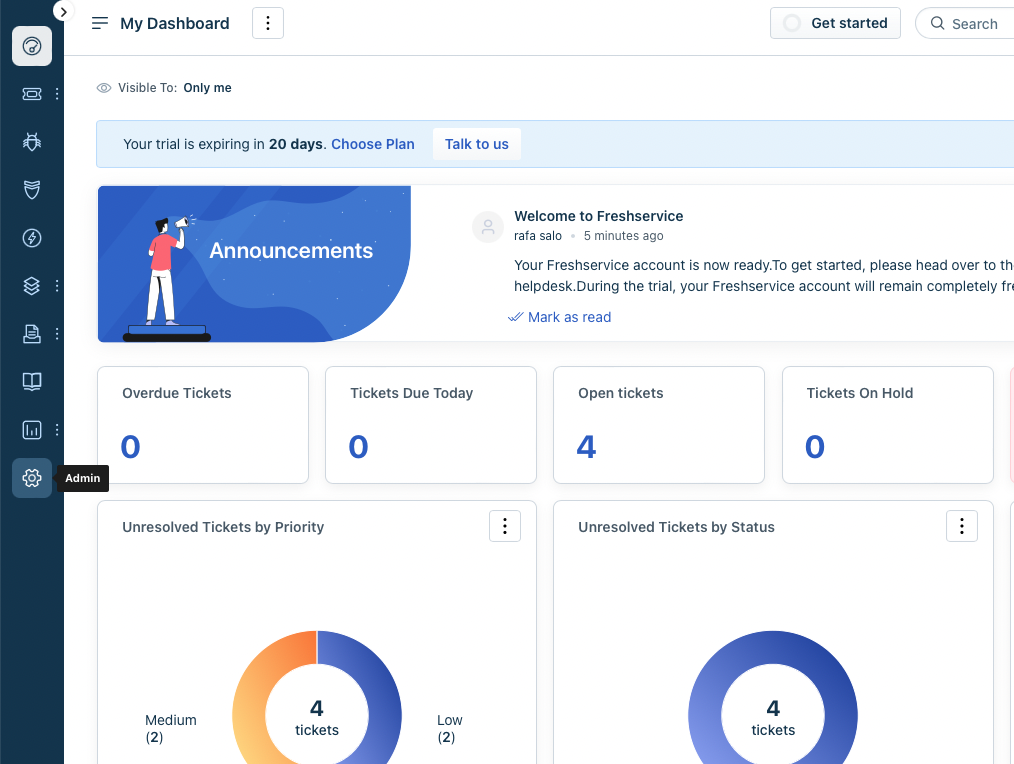
Task: Open Unresolved Tickets by Priority options menu
Action: (x=505, y=526)
